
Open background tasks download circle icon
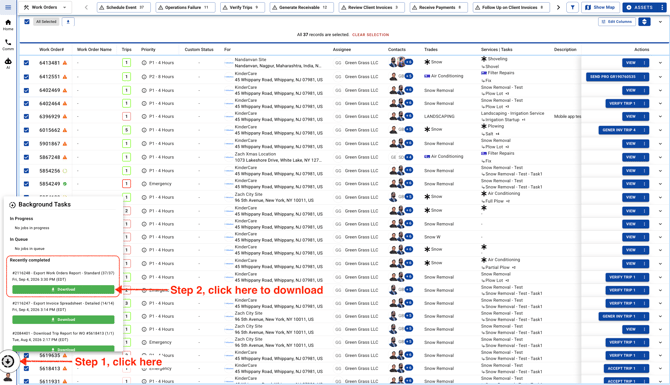click(x=8, y=361)
